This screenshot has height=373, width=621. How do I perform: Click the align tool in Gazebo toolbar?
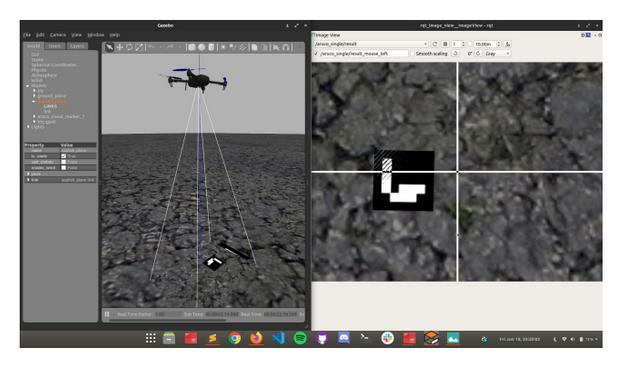[276, 48]
